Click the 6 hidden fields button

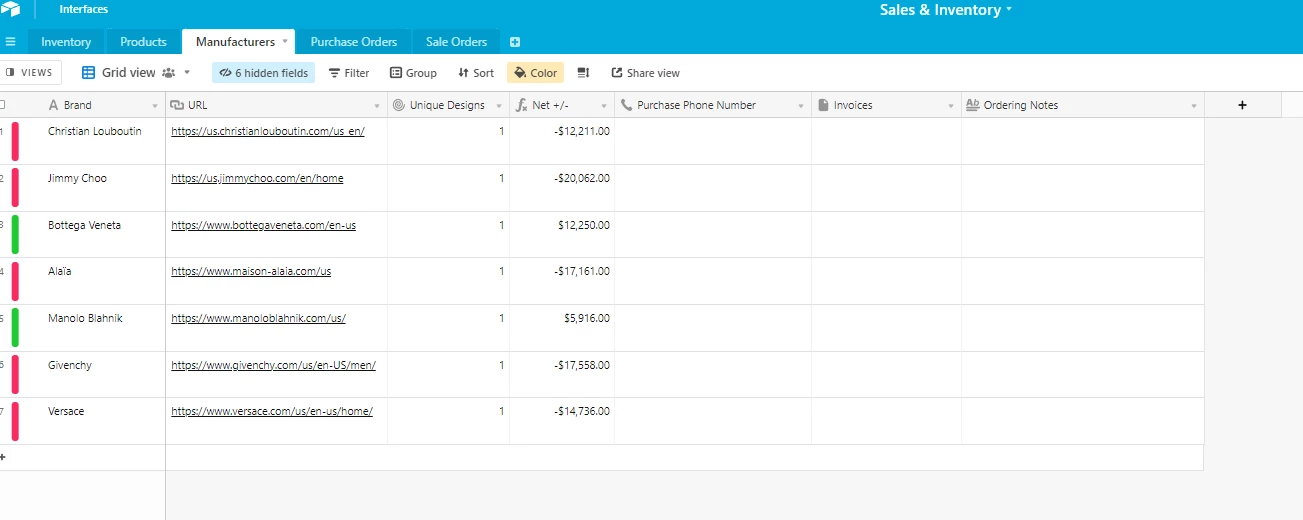click(263, 73)
